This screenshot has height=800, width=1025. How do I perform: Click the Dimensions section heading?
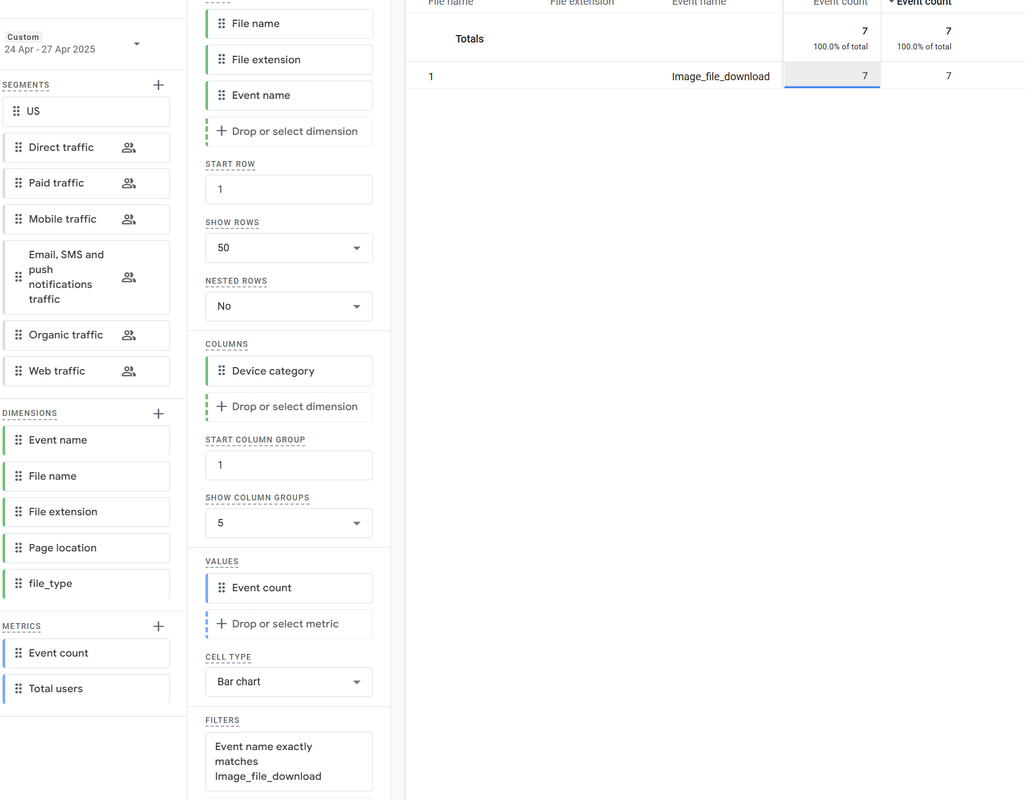click(x=29, y=413)
